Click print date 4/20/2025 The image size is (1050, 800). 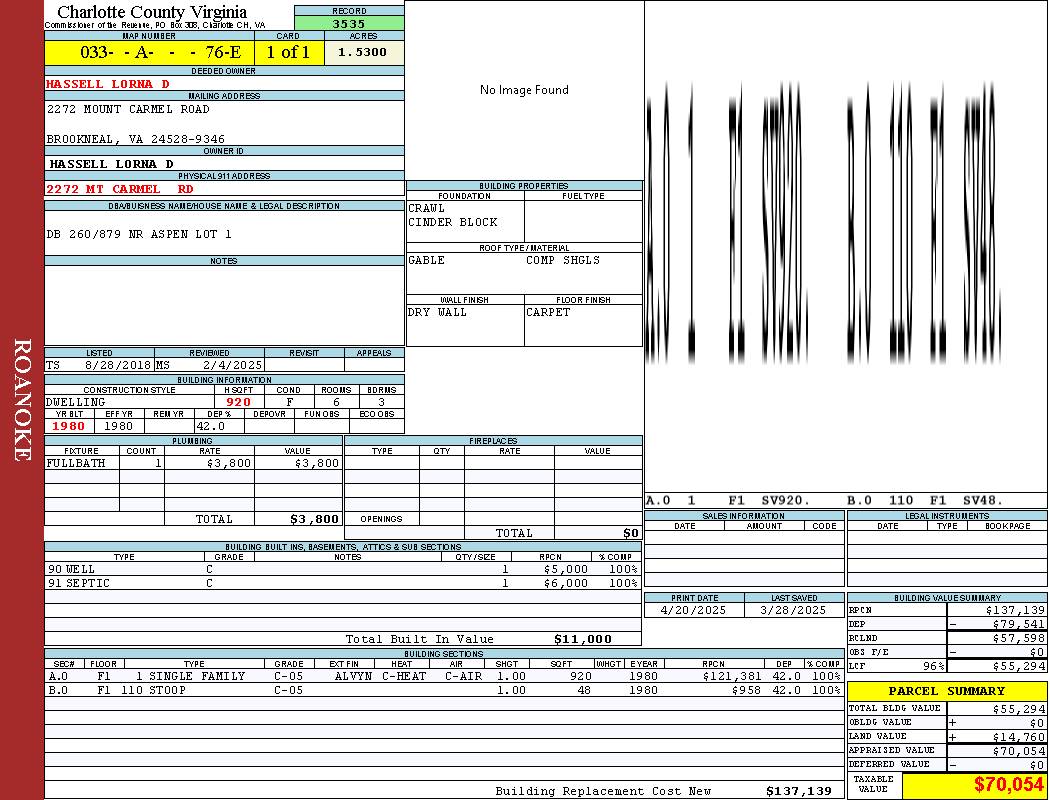693,611
